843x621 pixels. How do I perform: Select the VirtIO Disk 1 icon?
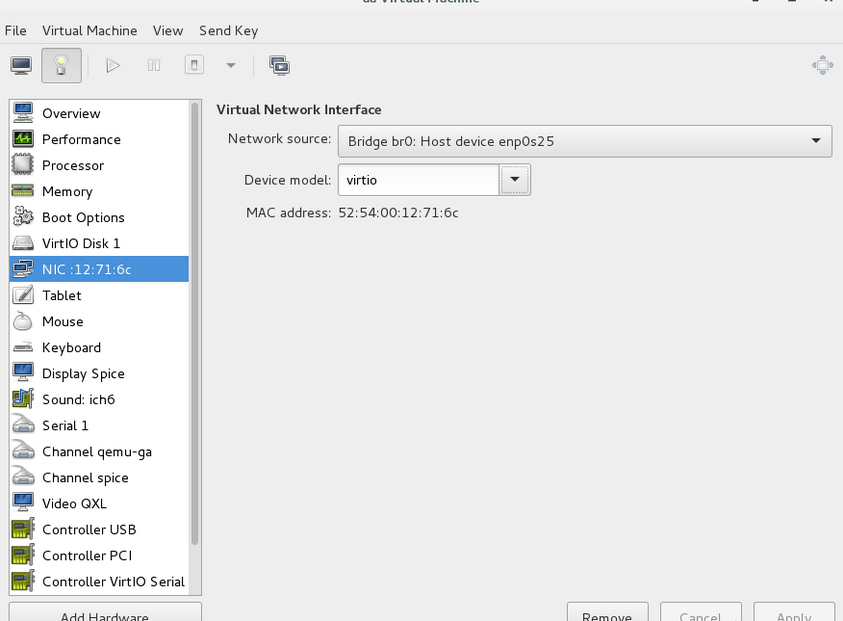[x=23, y=243]
